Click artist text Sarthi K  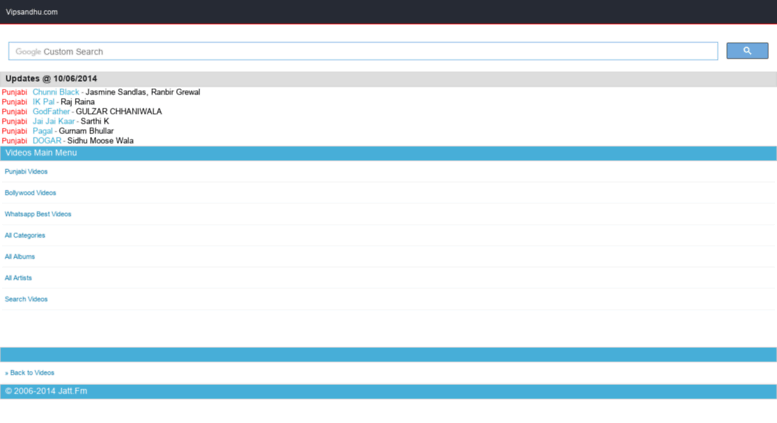coord(95,121)
